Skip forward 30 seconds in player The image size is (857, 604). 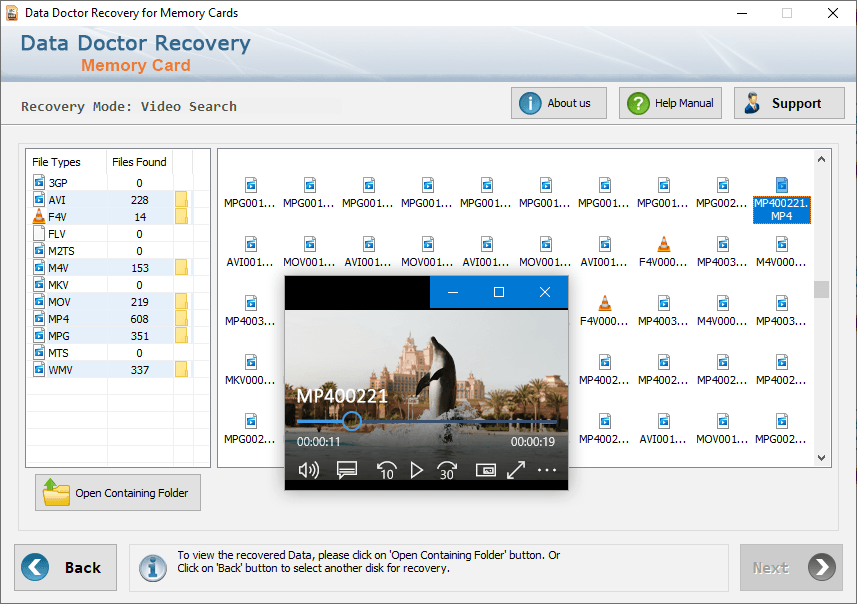click(447, 470)
